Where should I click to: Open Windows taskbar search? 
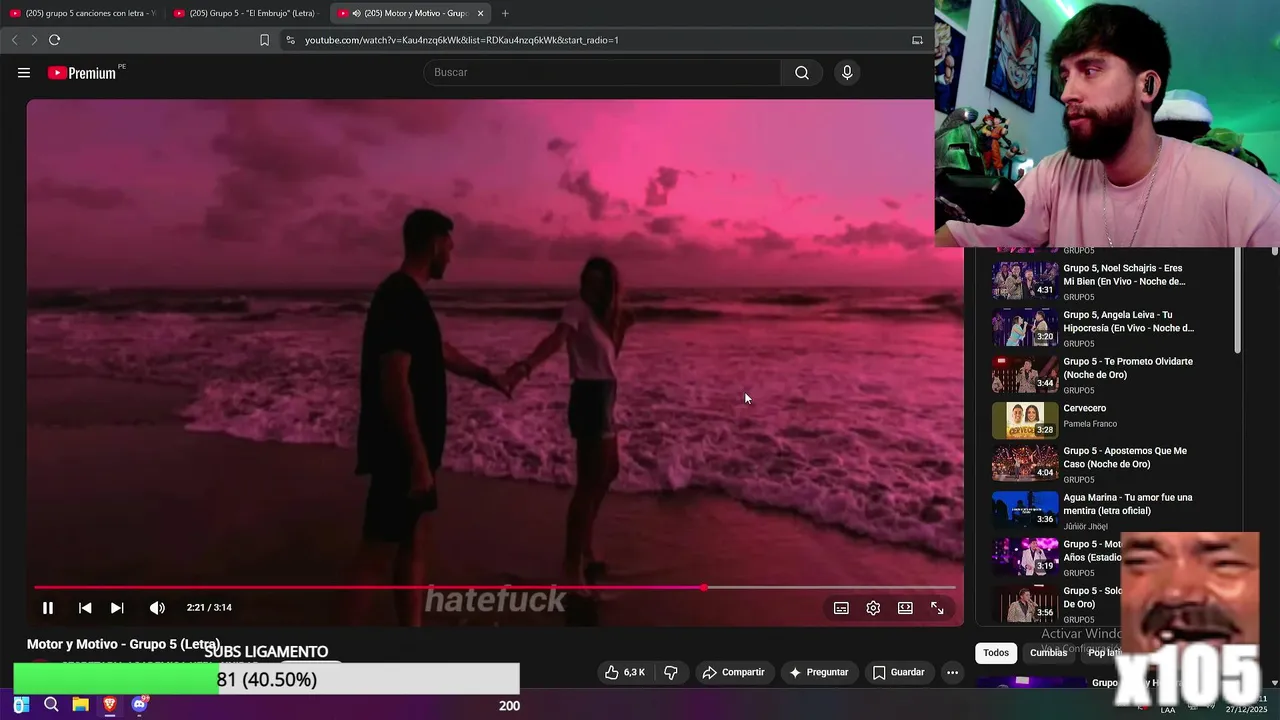pos(51,705)
